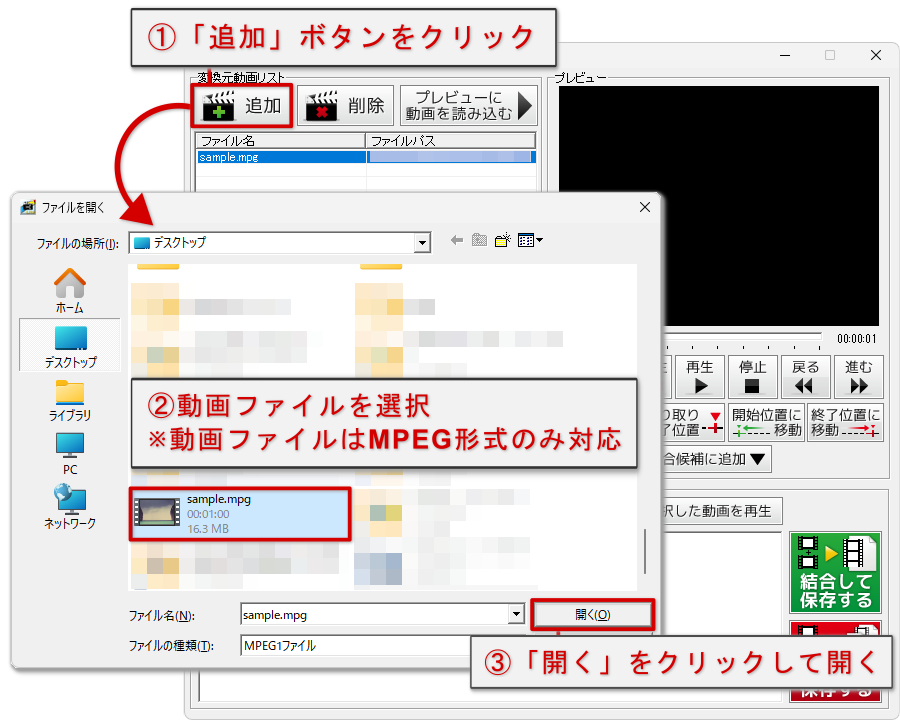Click 結合して保存する green button

[835, 572]
